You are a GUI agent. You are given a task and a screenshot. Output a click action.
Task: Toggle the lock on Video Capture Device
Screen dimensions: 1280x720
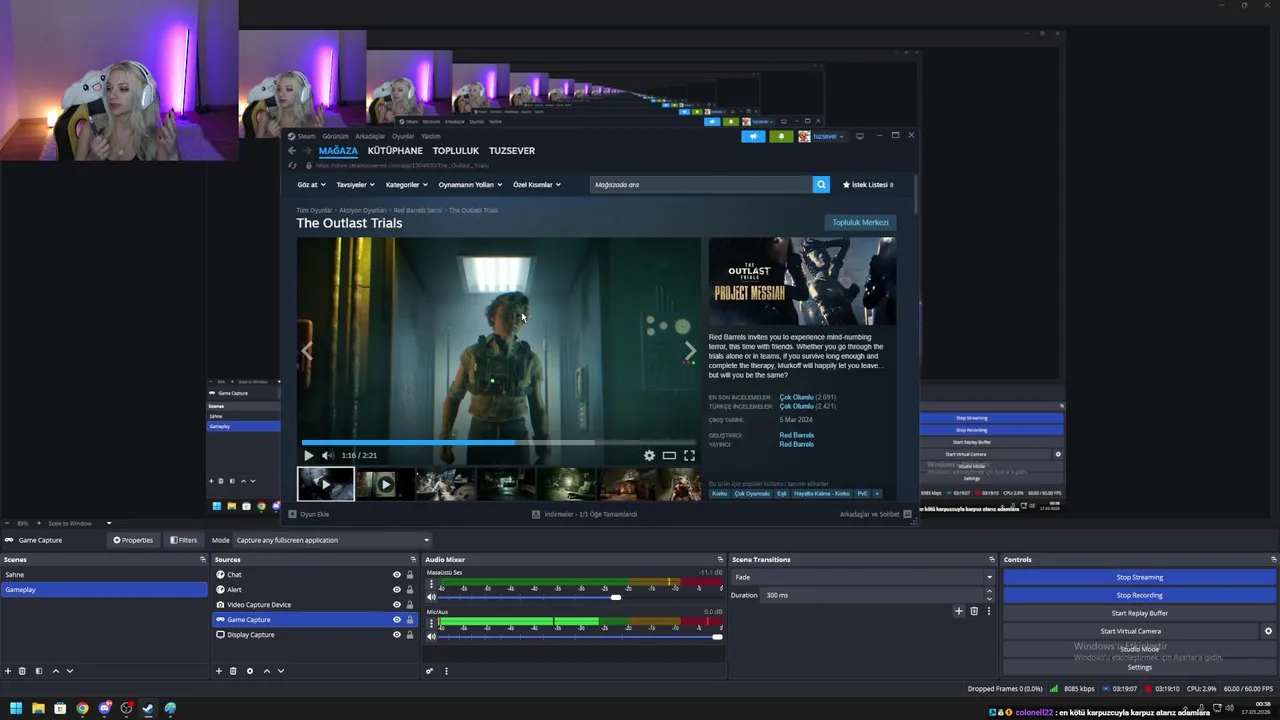coord(409,605)
